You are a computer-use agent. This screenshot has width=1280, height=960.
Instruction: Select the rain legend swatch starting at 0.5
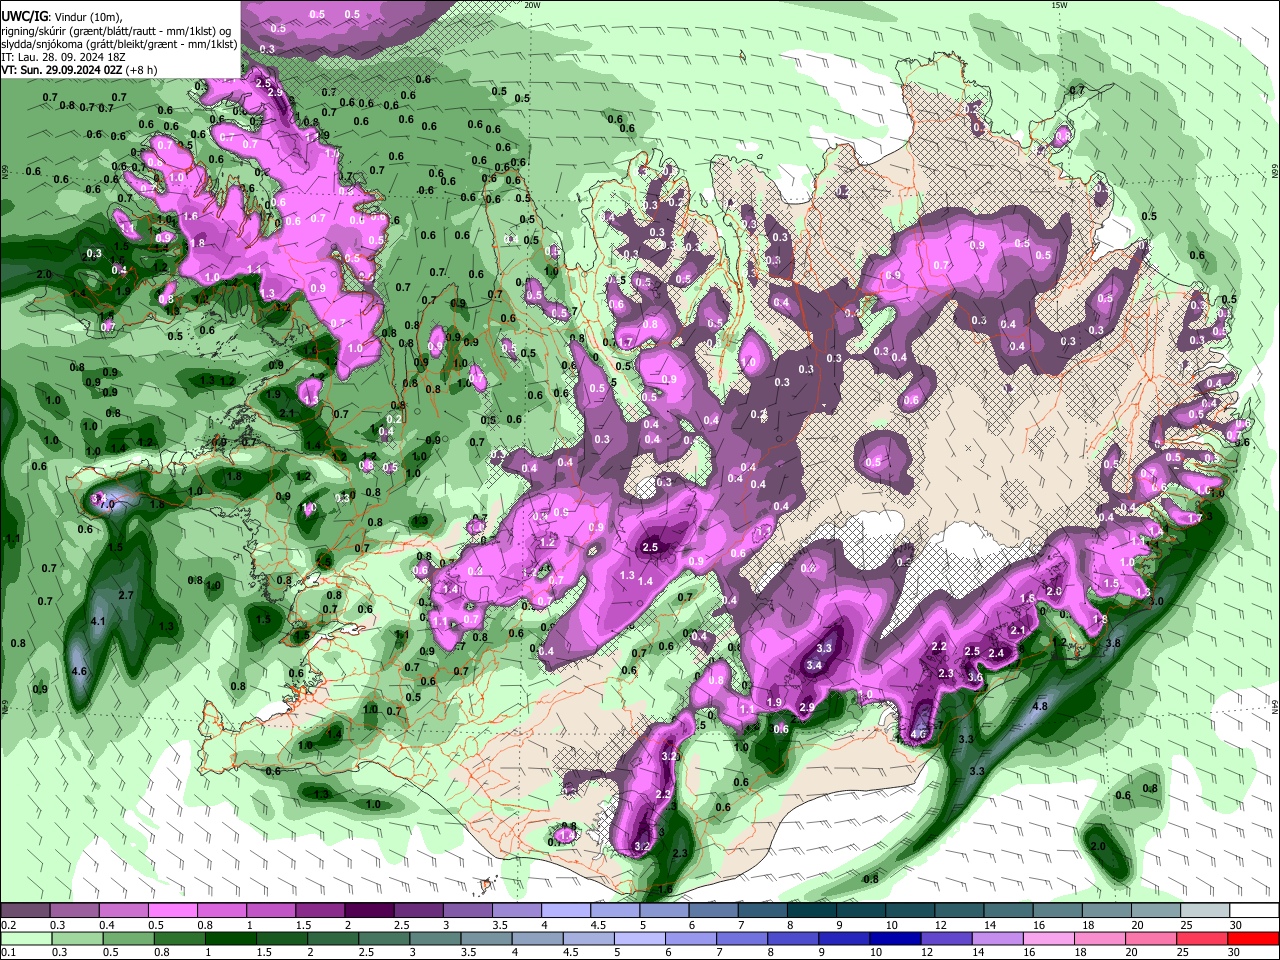[x=129, y=938]
